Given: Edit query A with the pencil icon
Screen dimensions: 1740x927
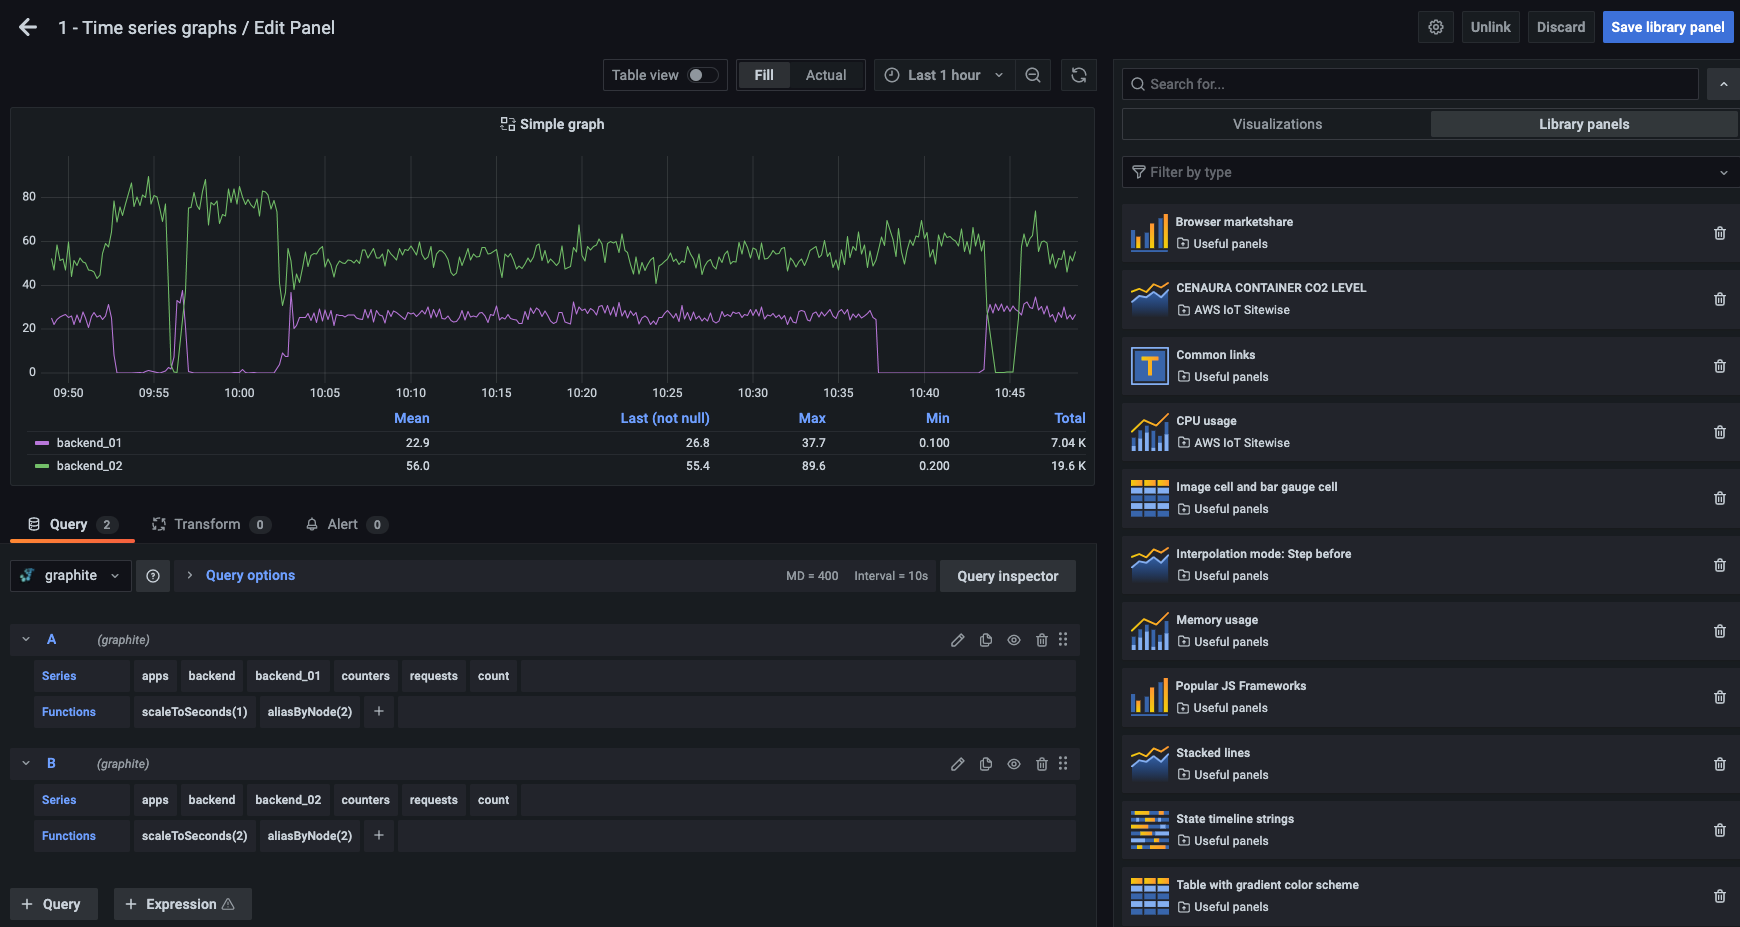Looking at the screenshot, I should coord(957,640).
